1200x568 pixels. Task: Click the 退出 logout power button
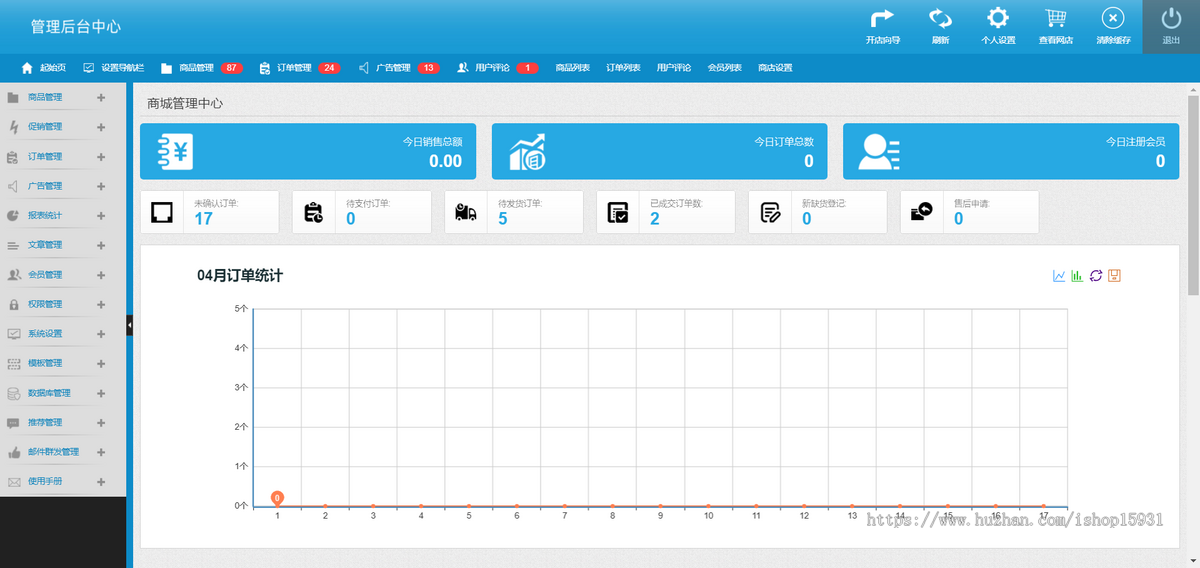pos(1171,18)
